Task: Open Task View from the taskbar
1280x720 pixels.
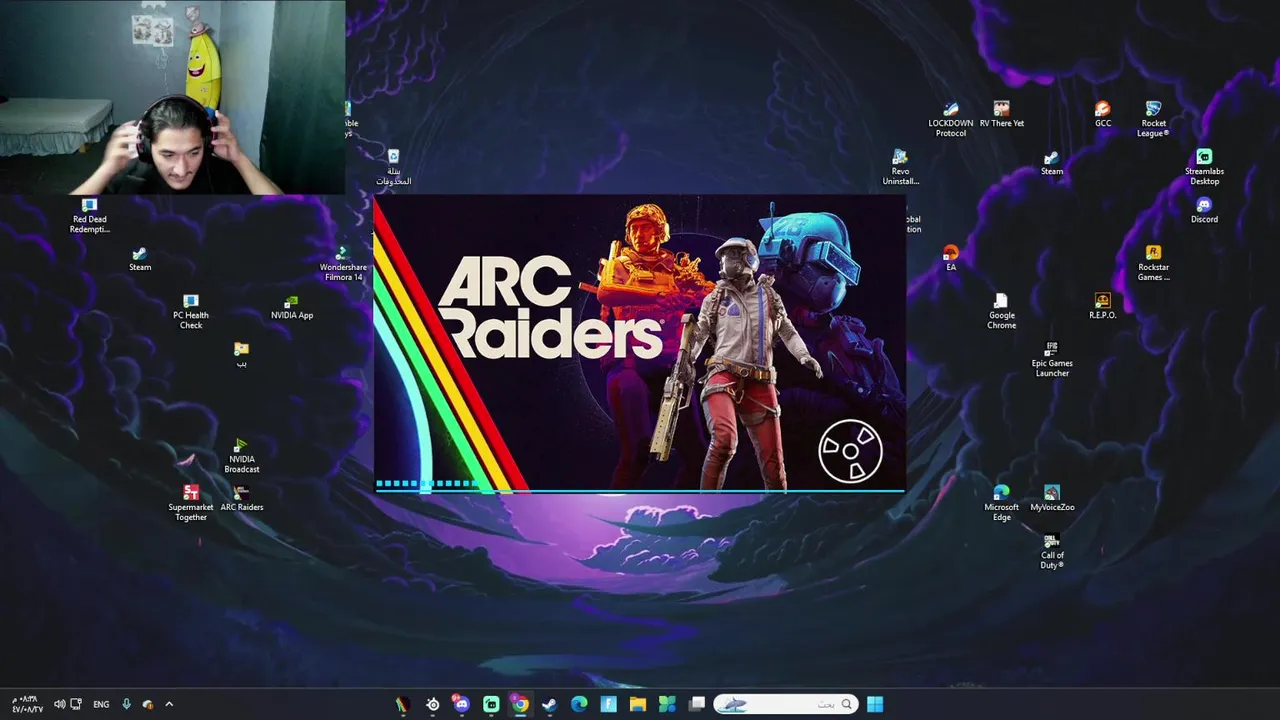Action: click(697, 704)
